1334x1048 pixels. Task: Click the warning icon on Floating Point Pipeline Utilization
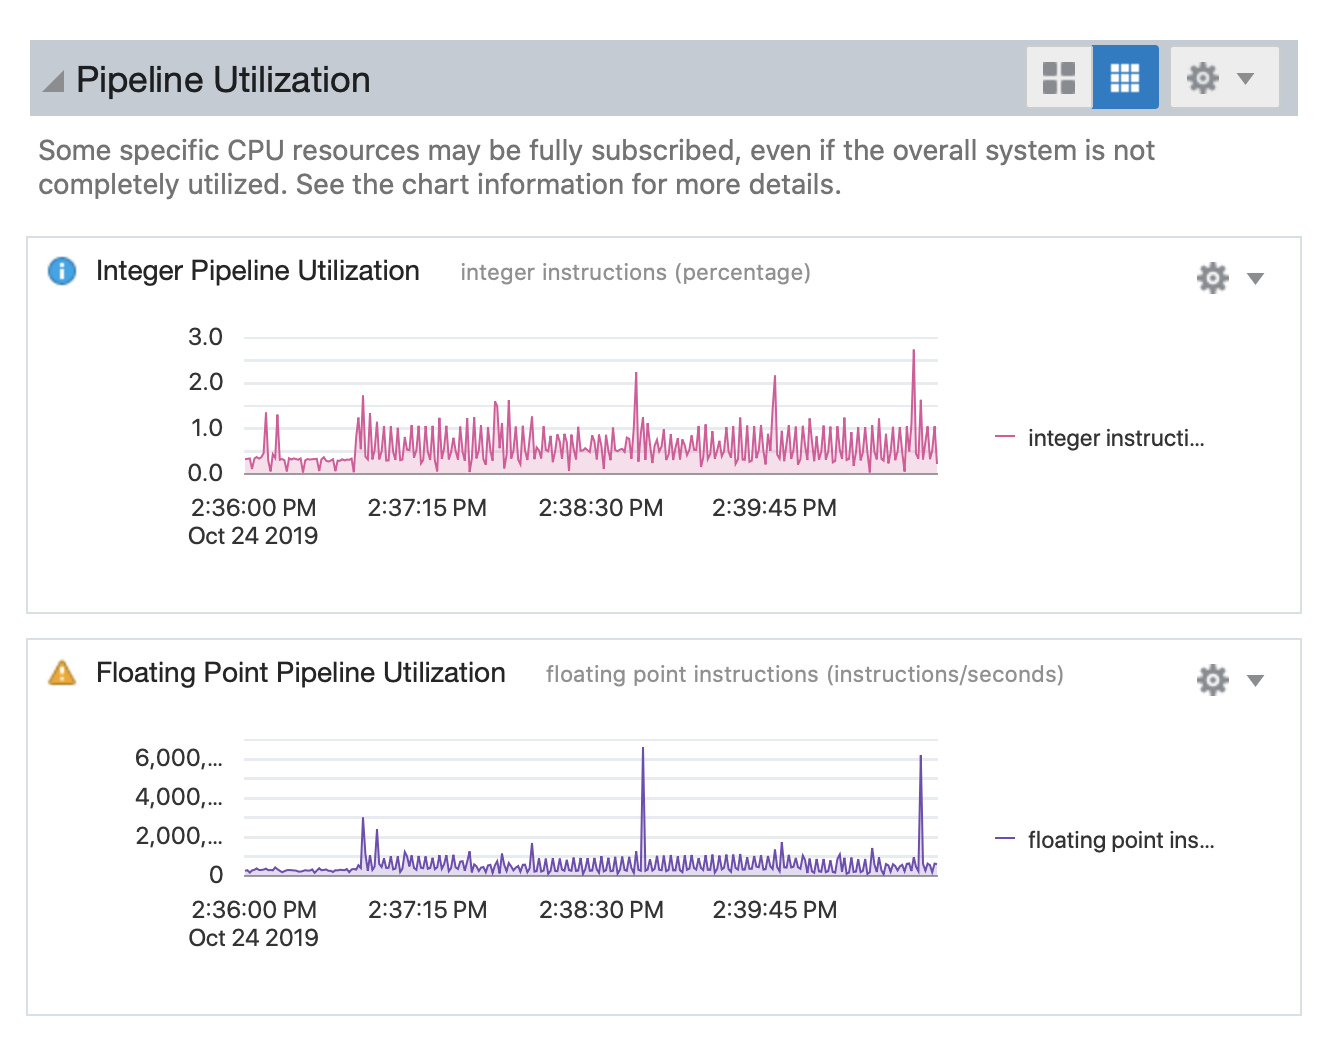(x=61, y=673)
